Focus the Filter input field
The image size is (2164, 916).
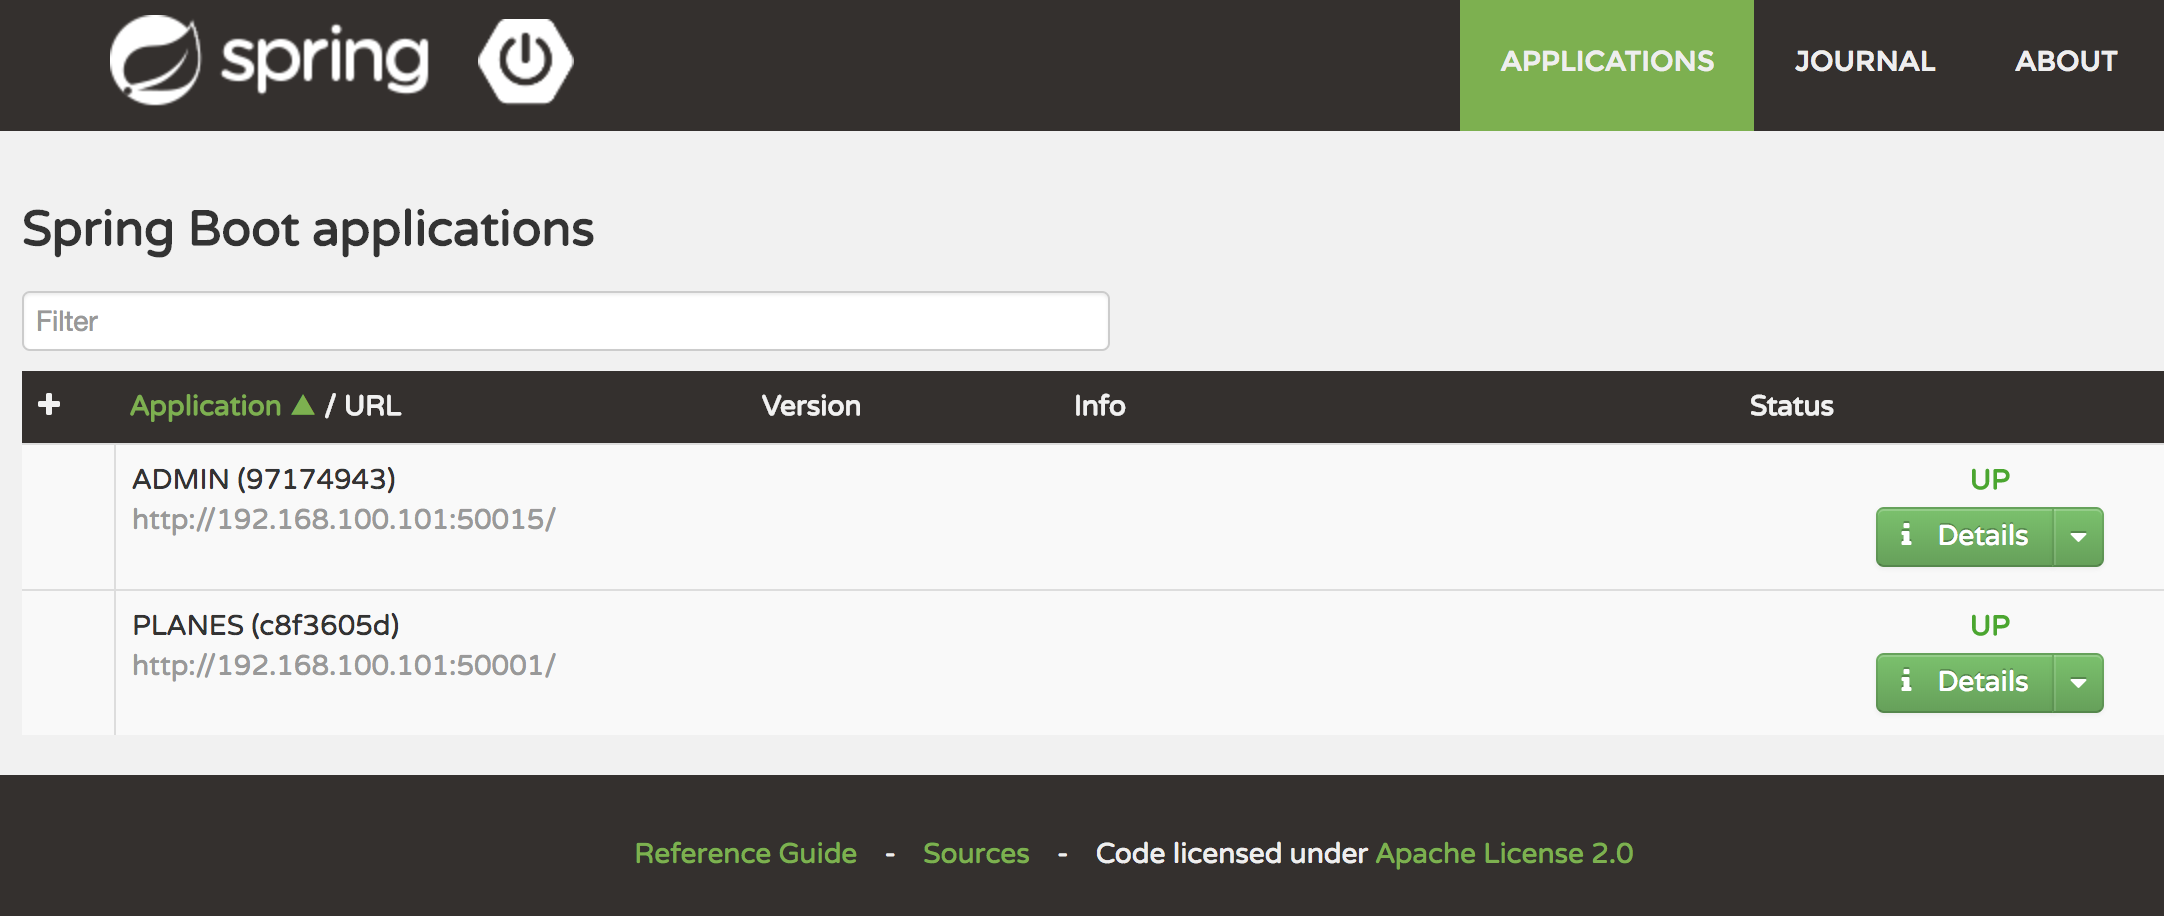click(566, 321)
